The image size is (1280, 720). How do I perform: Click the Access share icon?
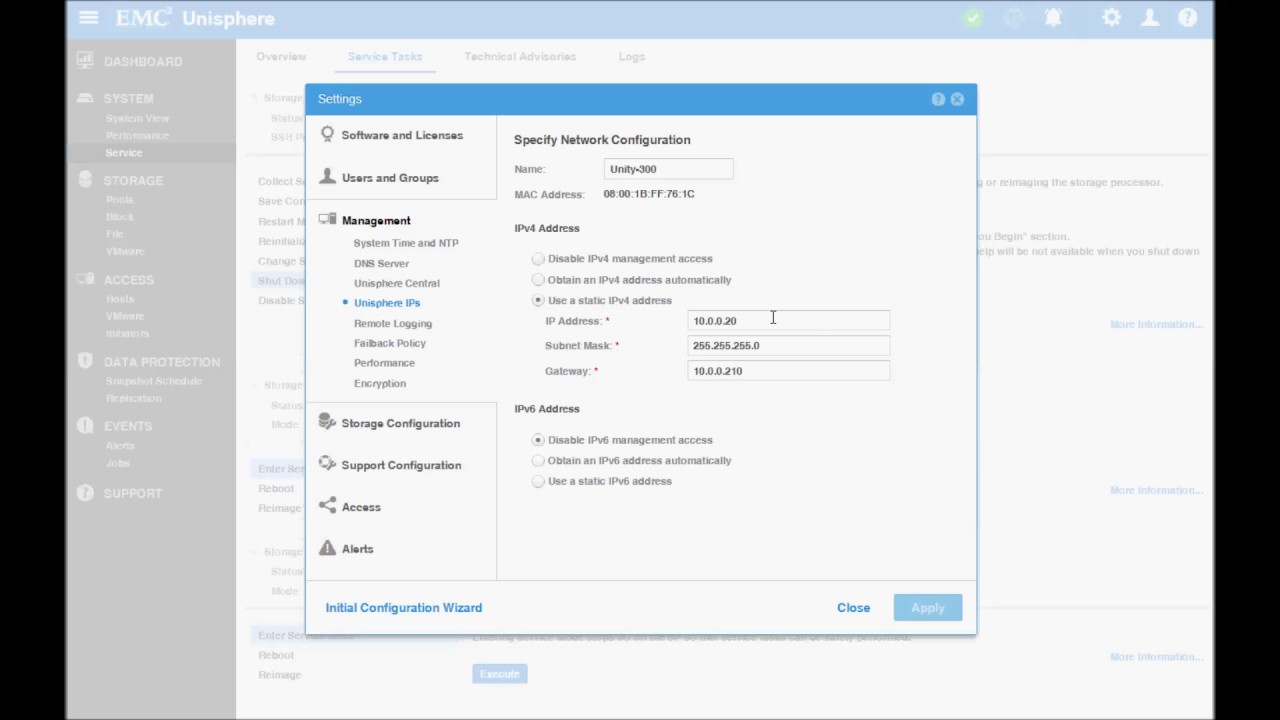pyautogui.click(x=327, y=507)
